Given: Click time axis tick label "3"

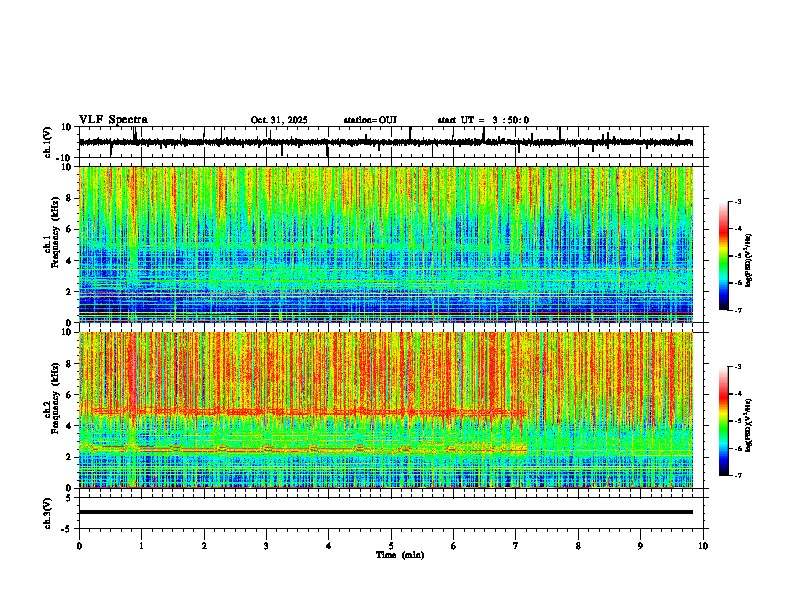Looking at the screenshot, I should tap(266, 546).
